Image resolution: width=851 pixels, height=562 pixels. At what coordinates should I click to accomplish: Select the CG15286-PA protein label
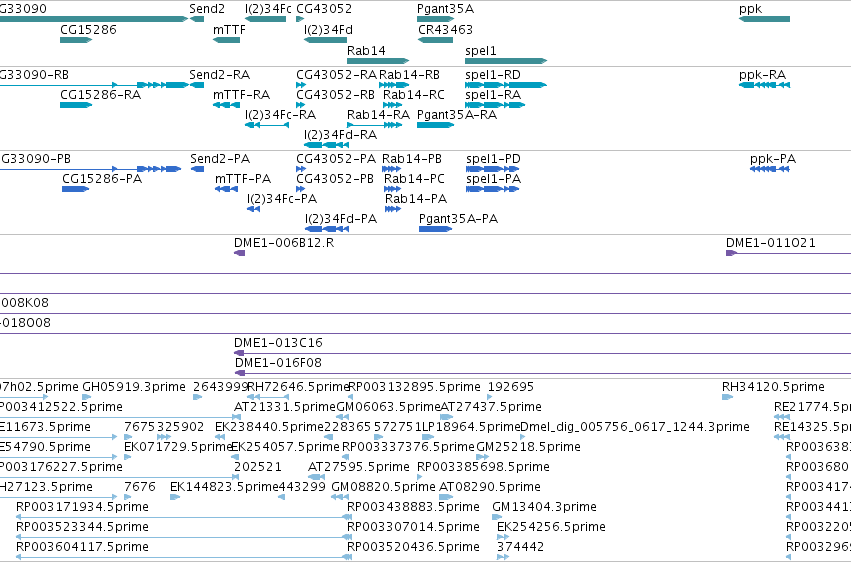pyautogui.click(x=102, y=178)
